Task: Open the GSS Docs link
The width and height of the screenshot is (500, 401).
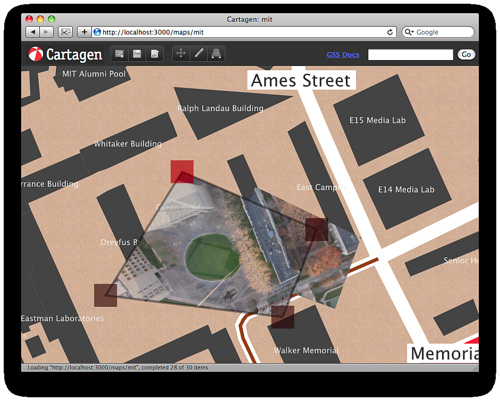Action: [x=343, y=55]
